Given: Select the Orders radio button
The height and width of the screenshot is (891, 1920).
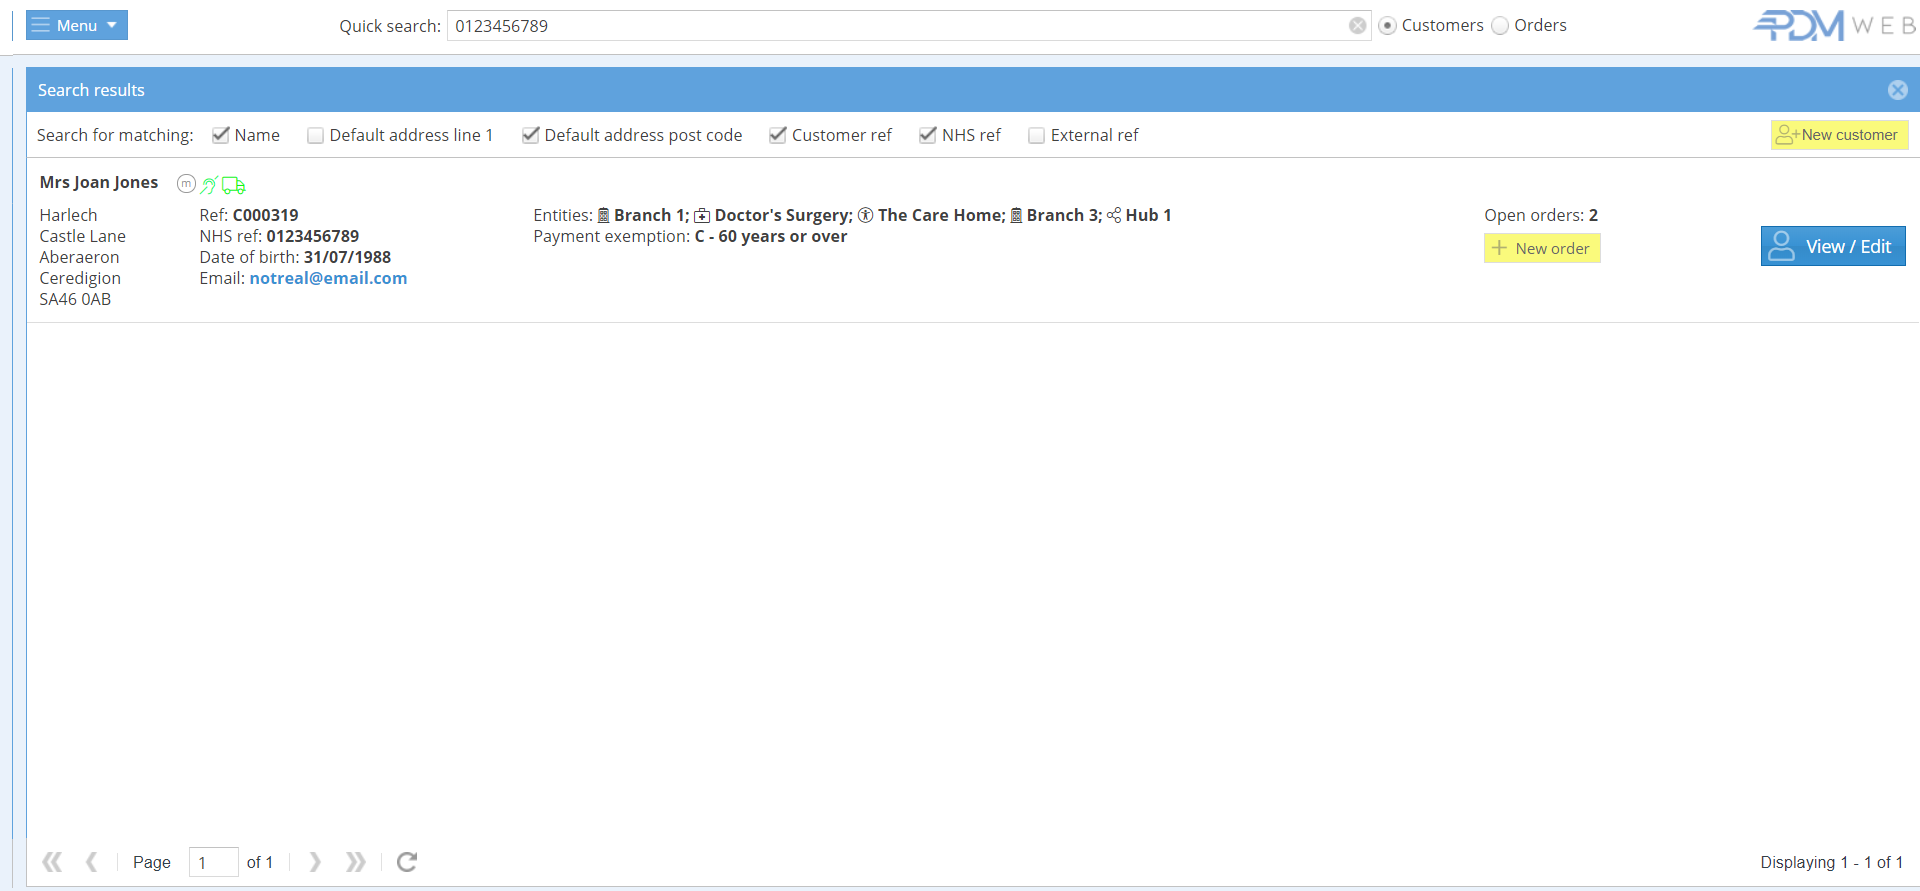Looking at the screenshot, I should tap(1500, 26).
